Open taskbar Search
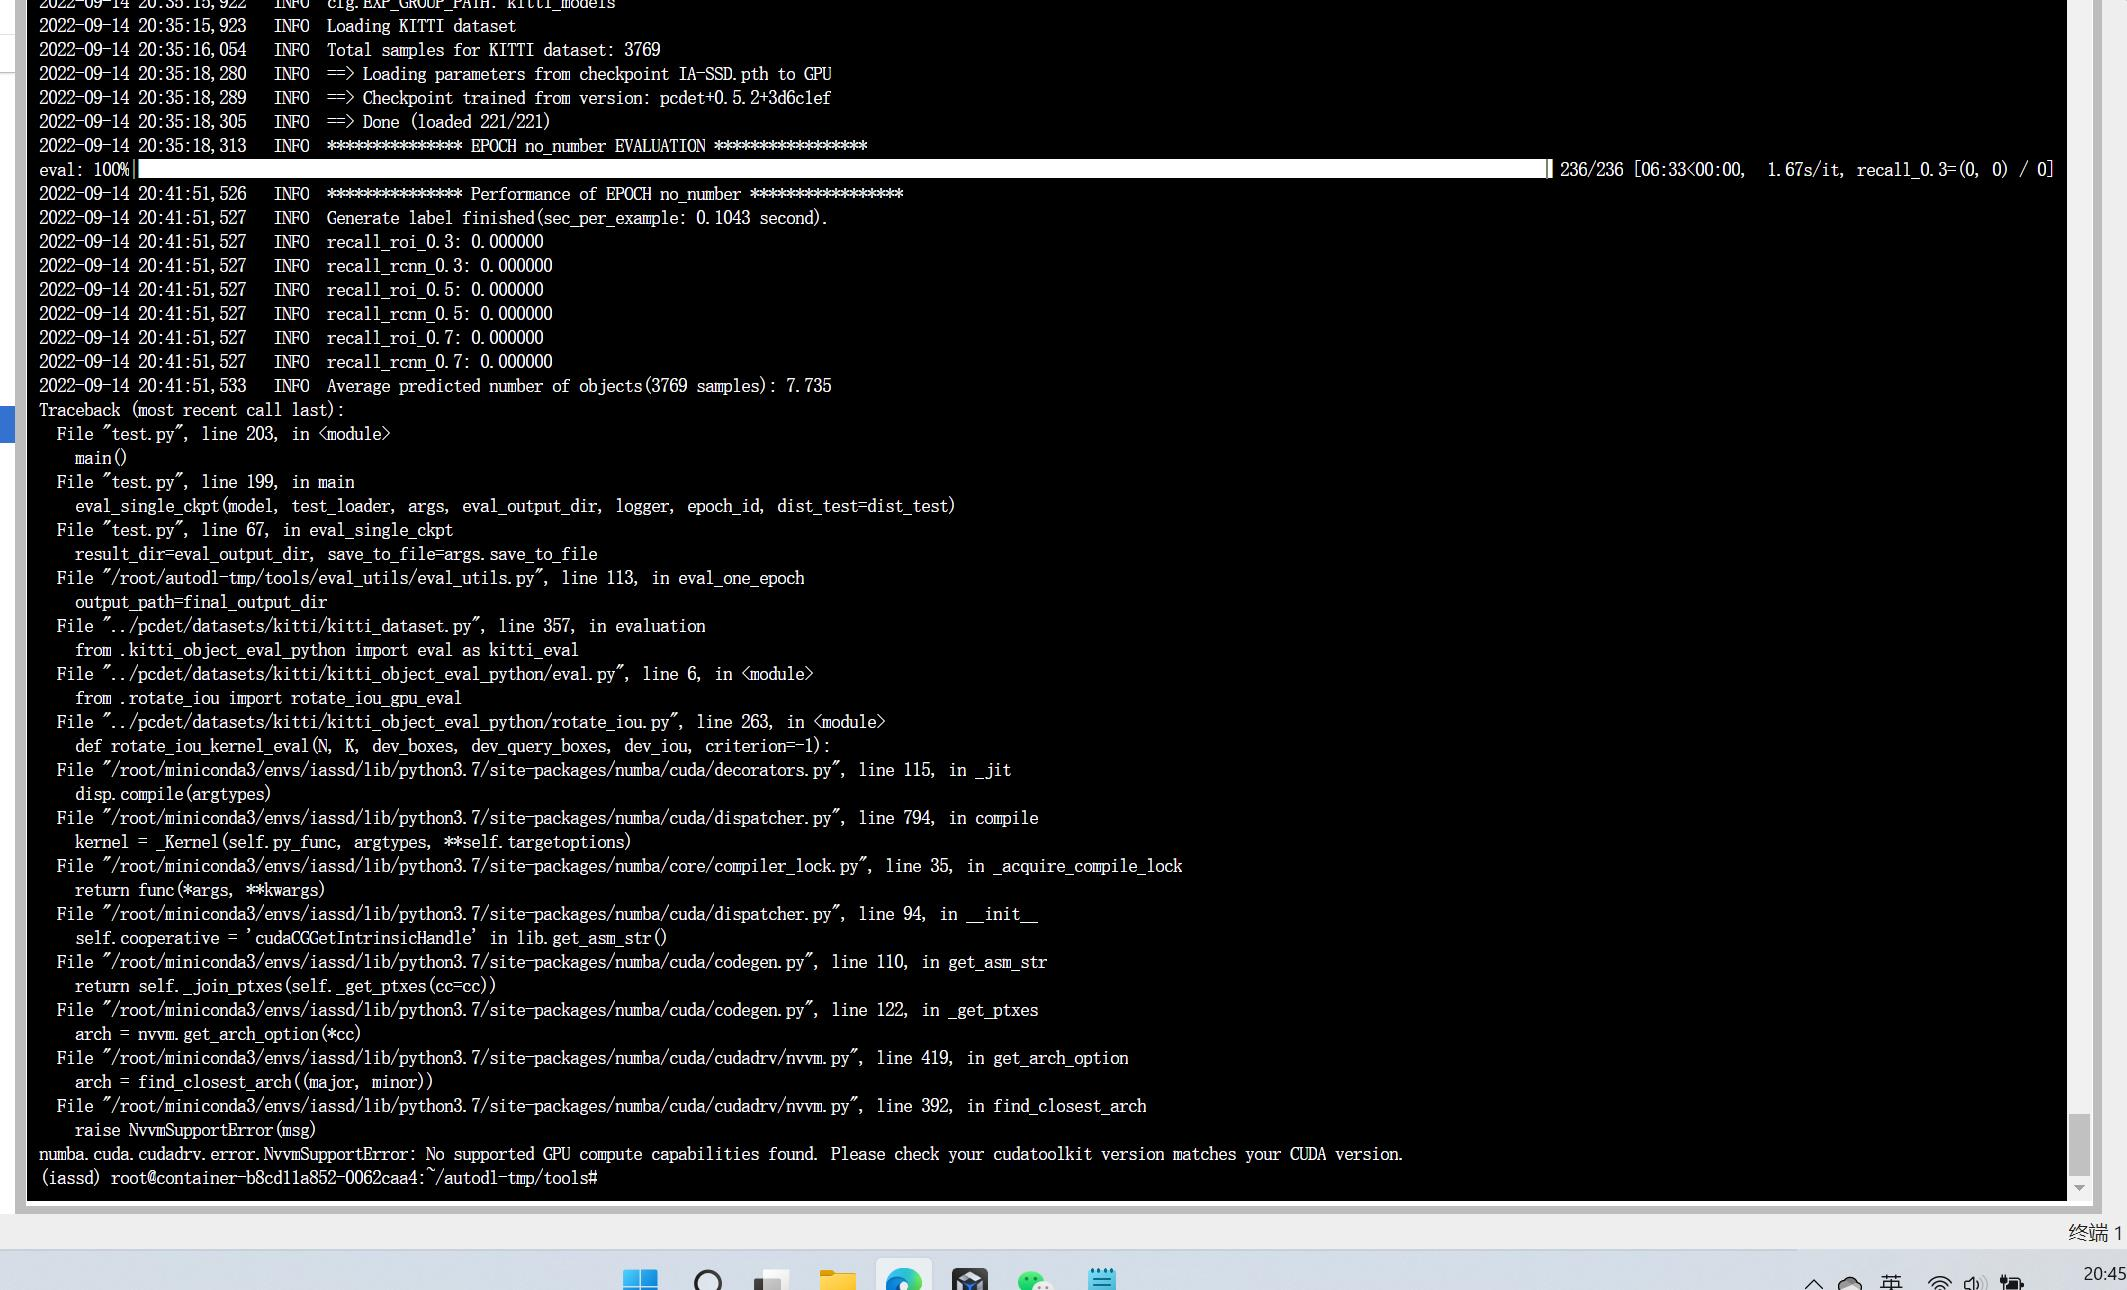This screenshot has width=2127, height=1290. [x=708, y=1279]
